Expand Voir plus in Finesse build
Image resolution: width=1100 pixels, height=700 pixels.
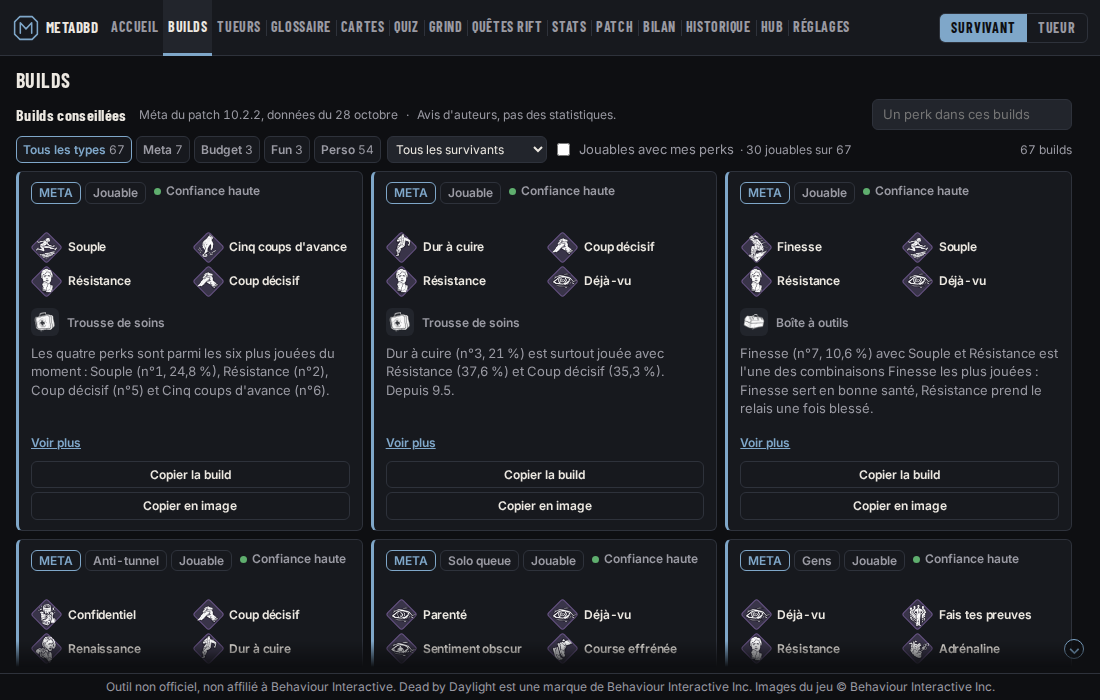click(x=765, y=443)
